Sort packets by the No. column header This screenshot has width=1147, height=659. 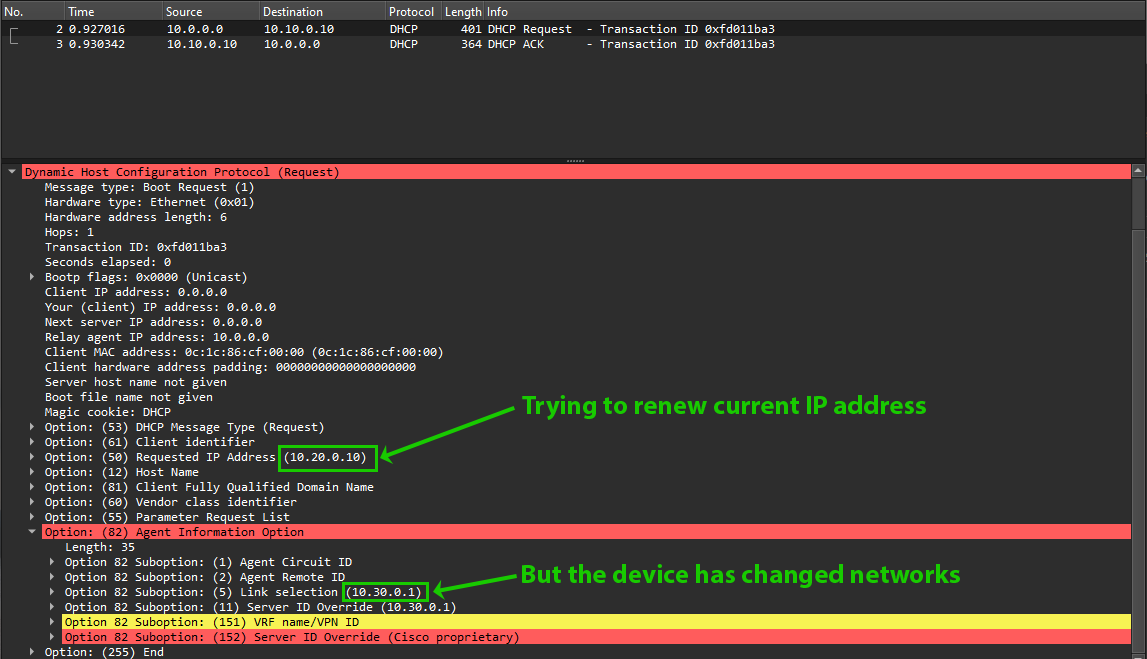click(32, 12)
